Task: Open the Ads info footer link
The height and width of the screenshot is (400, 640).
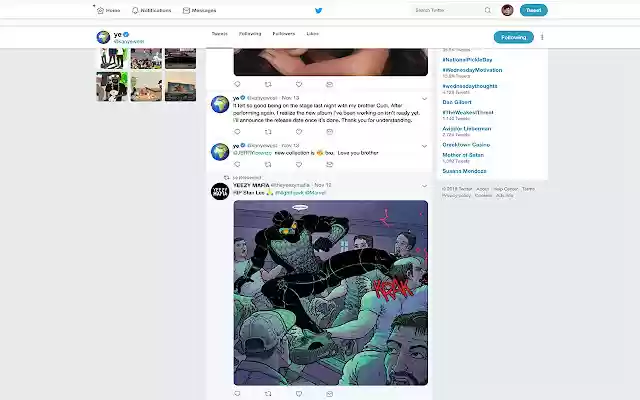Action: pyautogui.click(x=504, y=196)
